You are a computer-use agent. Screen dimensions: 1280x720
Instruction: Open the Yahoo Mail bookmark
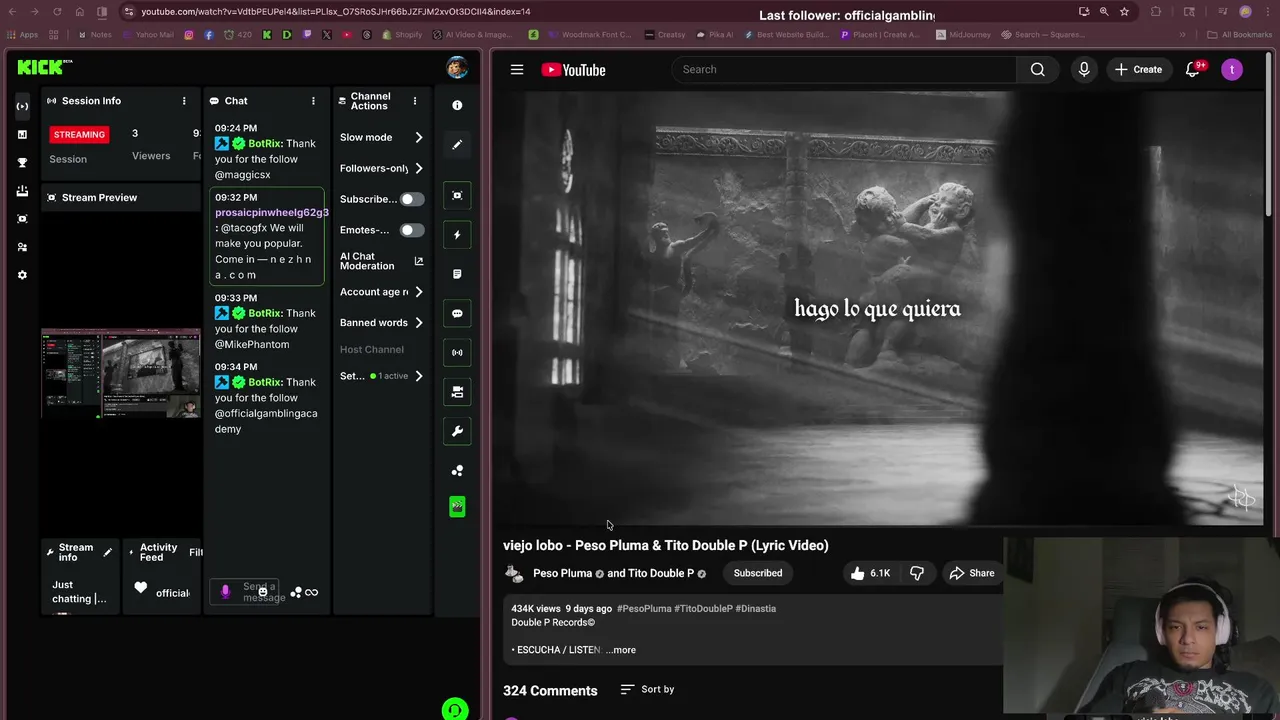[x=147, y=35]
